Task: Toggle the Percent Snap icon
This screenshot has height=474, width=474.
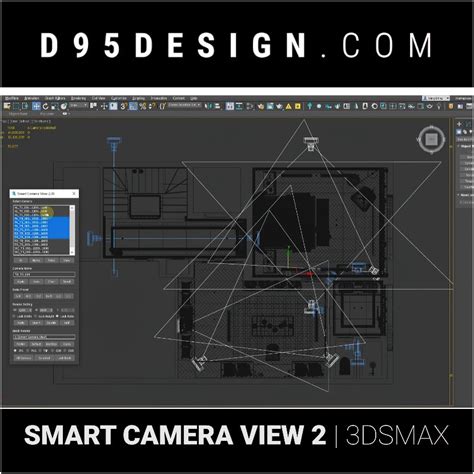Action: [x=143, y=106]
